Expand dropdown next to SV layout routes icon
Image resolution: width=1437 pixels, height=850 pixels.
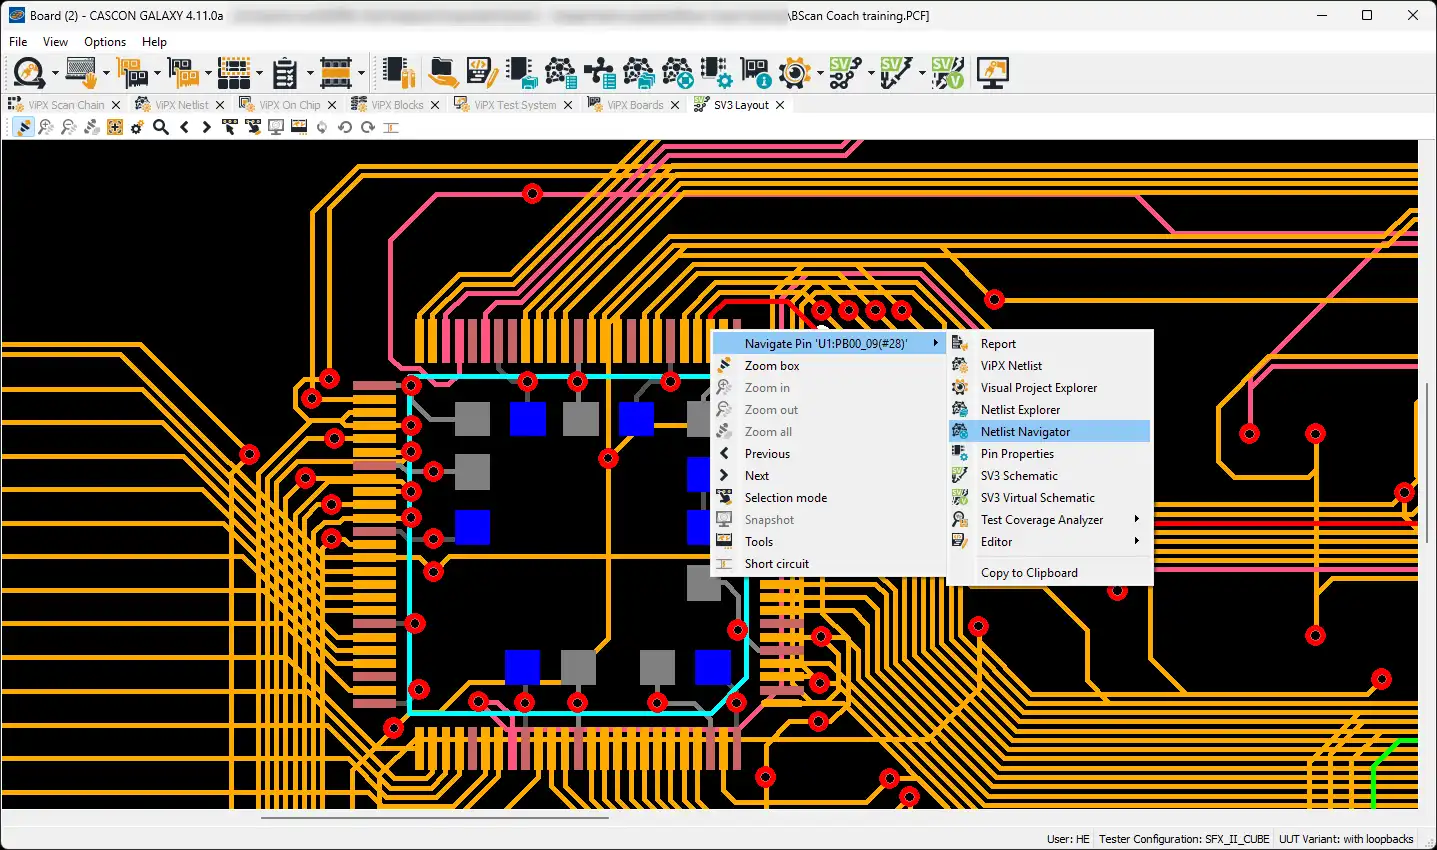point(871,73)
